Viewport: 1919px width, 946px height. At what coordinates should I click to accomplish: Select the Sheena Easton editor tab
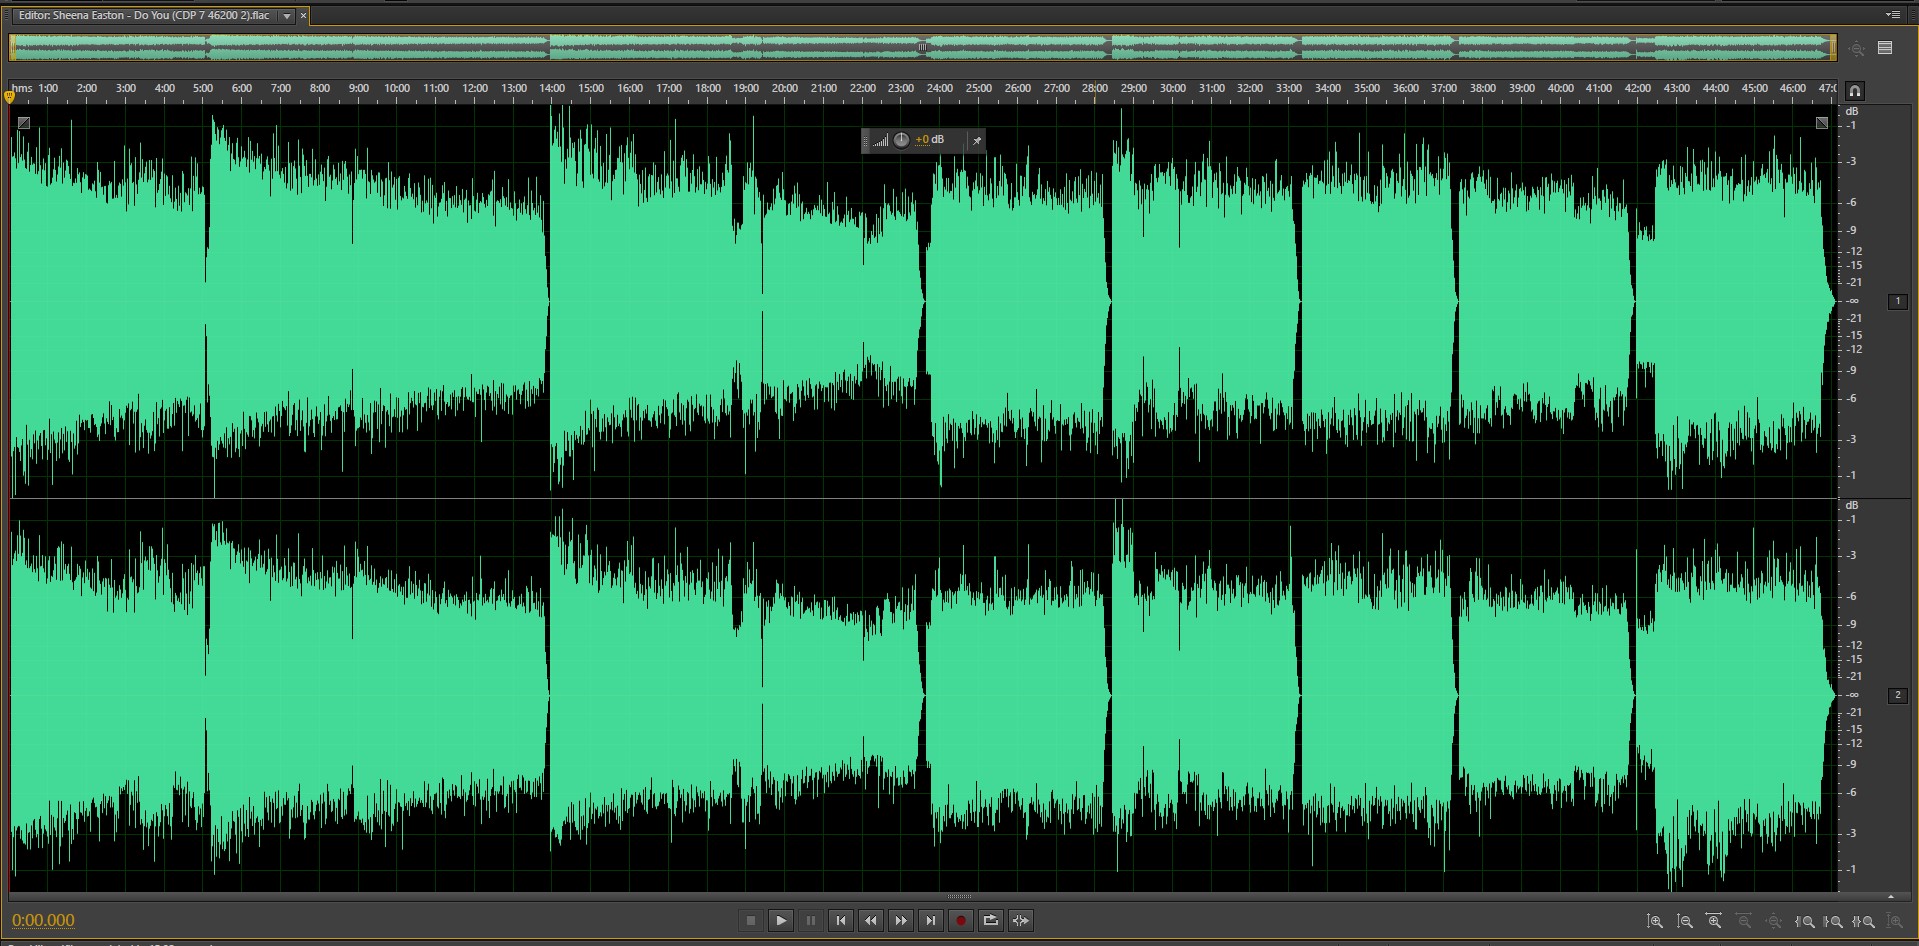(x=144, y=16)
